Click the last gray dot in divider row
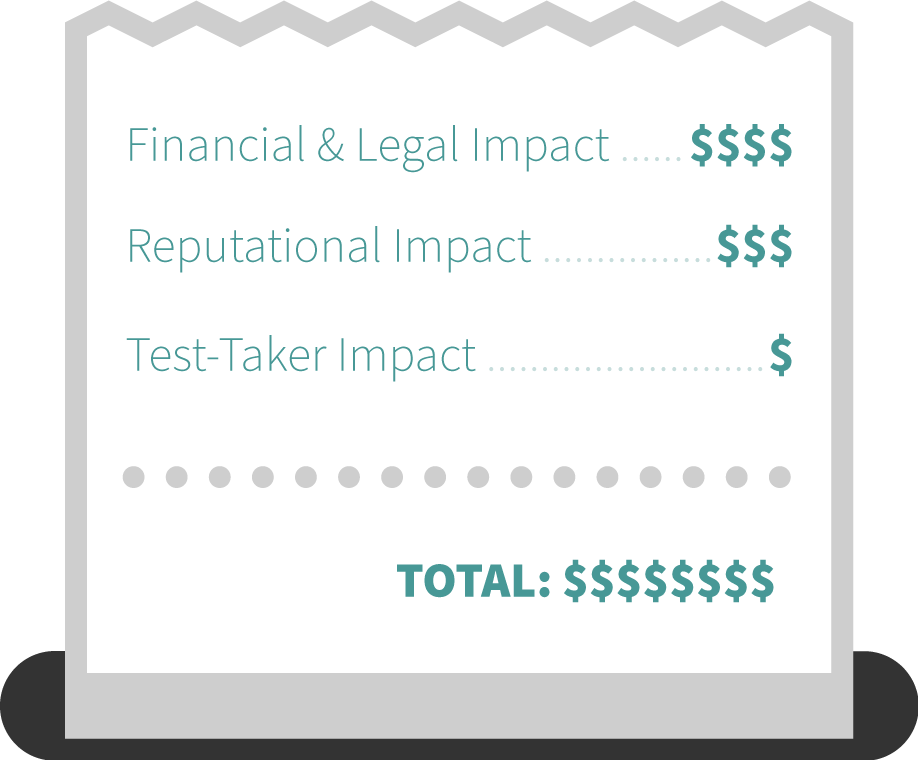The image size is (918, 760). (x=779, y=477)
